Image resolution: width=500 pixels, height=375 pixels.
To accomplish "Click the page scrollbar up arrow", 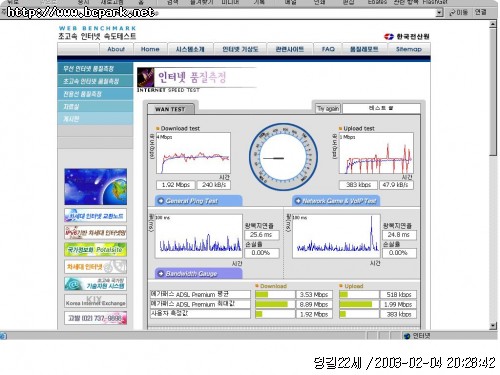I will 493,24.
